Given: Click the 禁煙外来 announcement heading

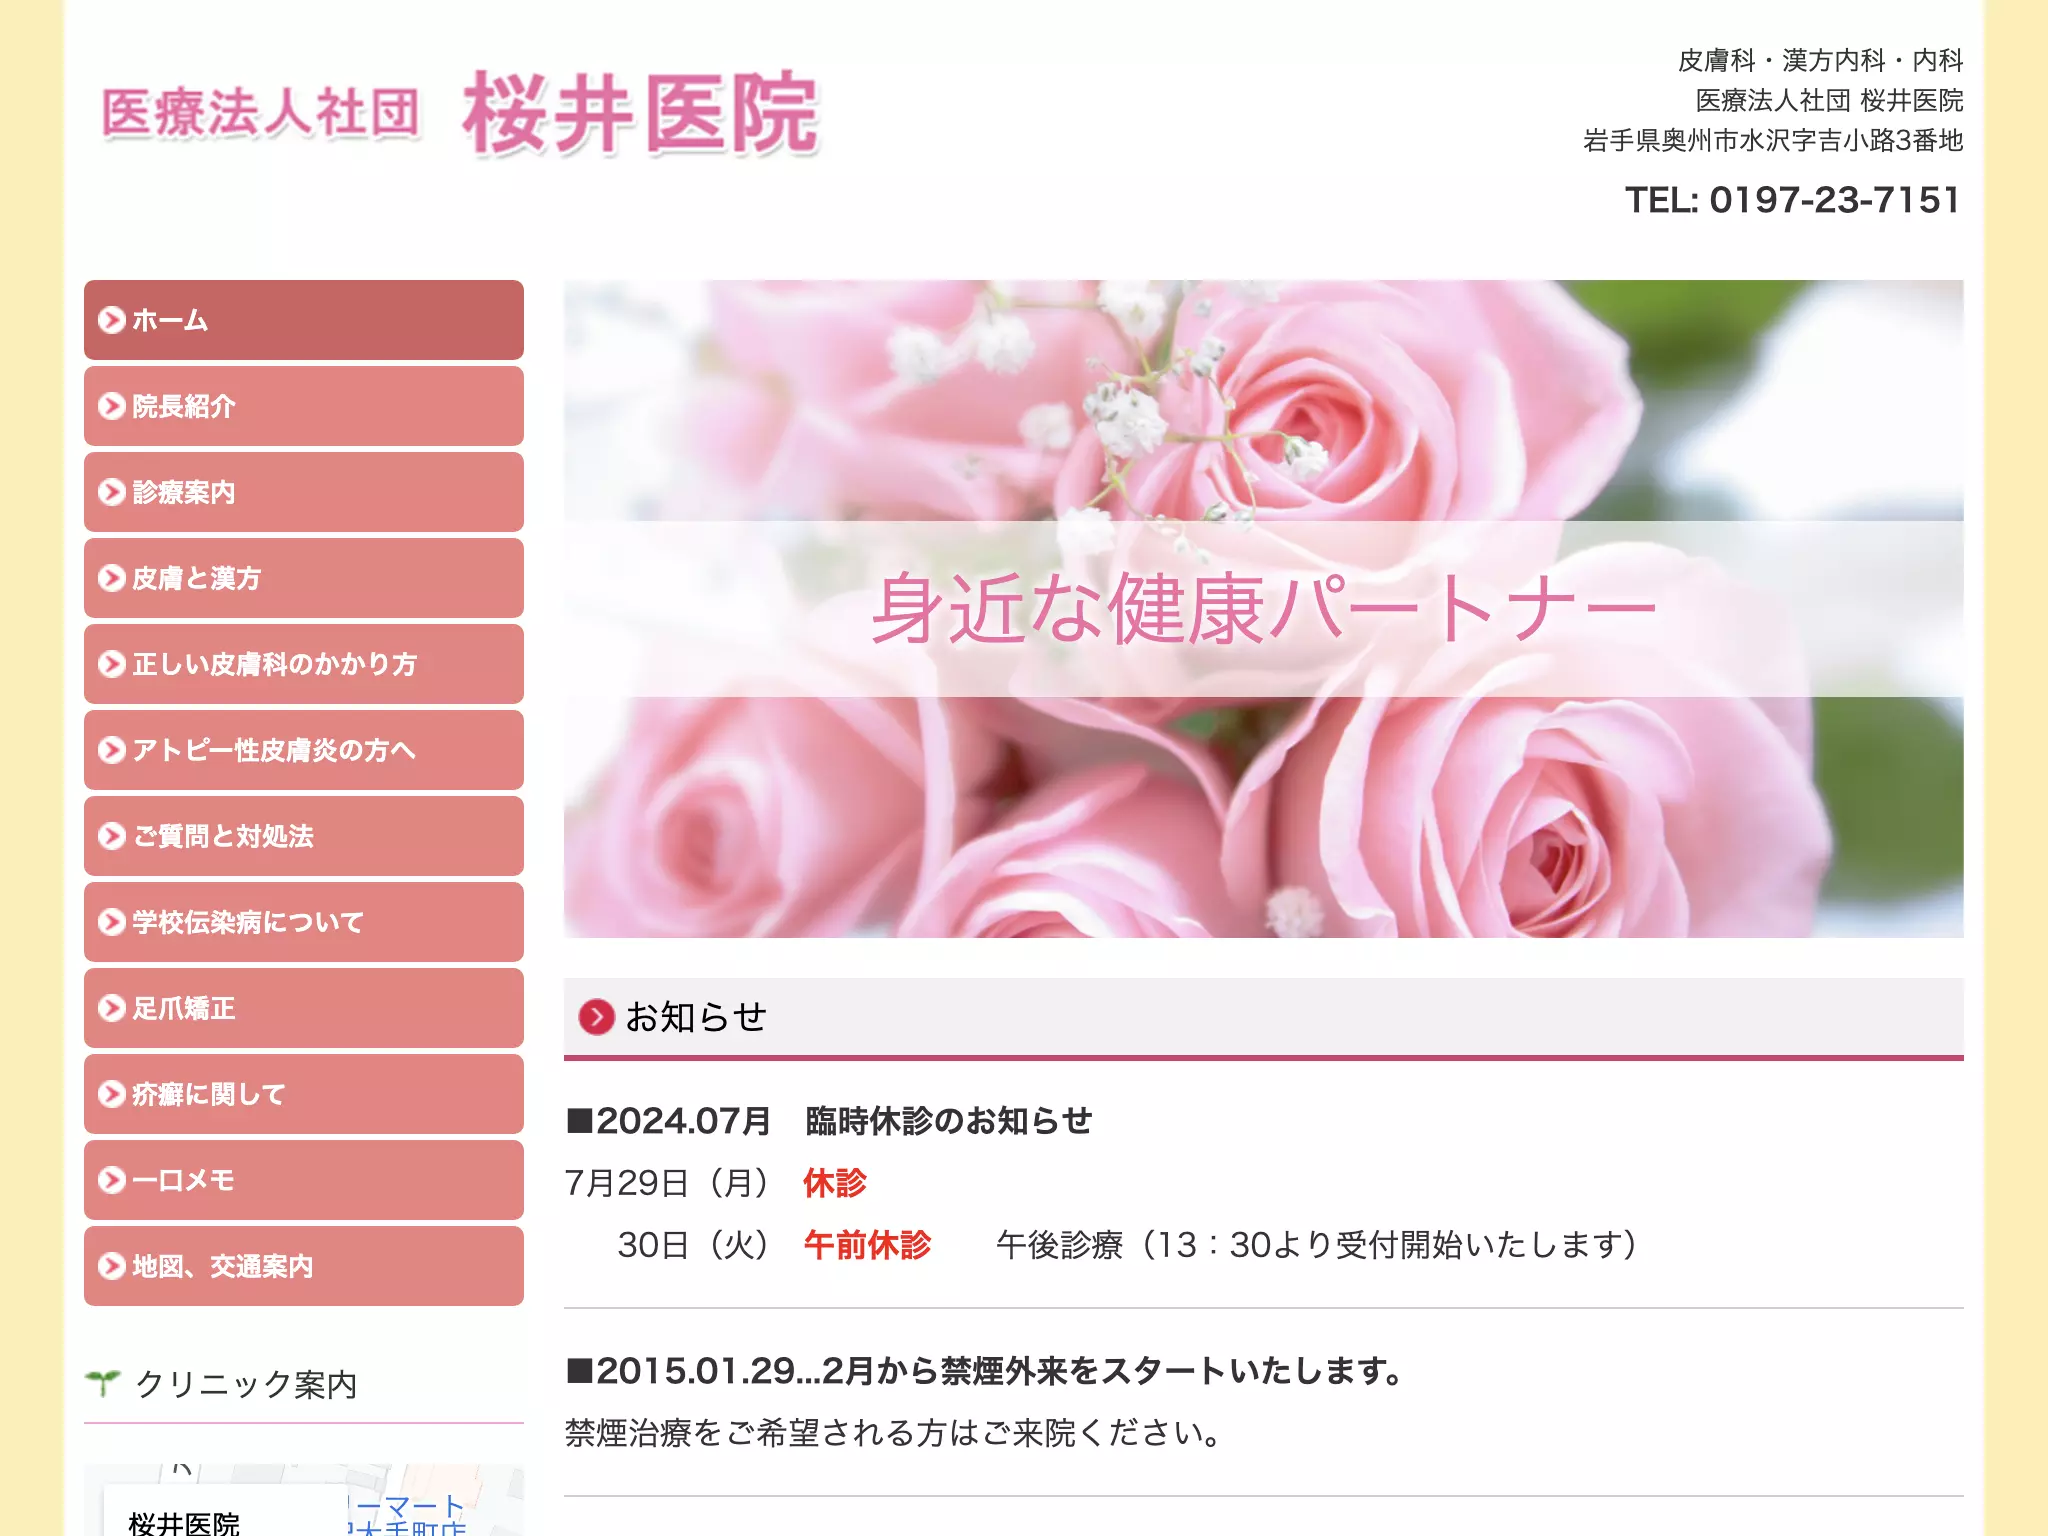Looking at the screenshot, I should pyautogui.click(x=986, y=1371).
